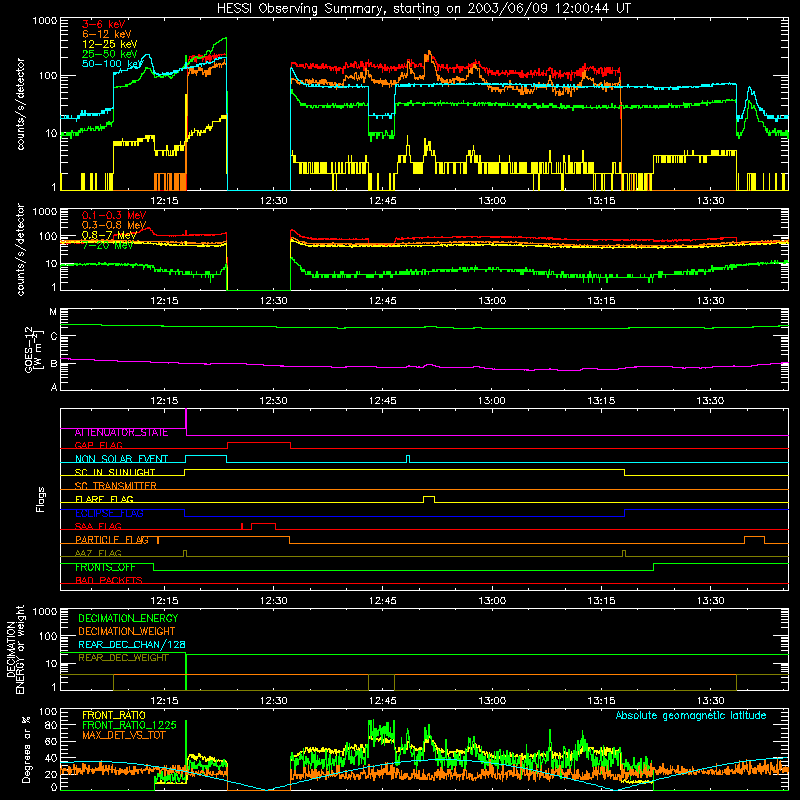Image resolution: width=800 pixels, height=800 pixels.
Task: Click the 12-25 keV legend entry
Action: (x=110, y=44)
